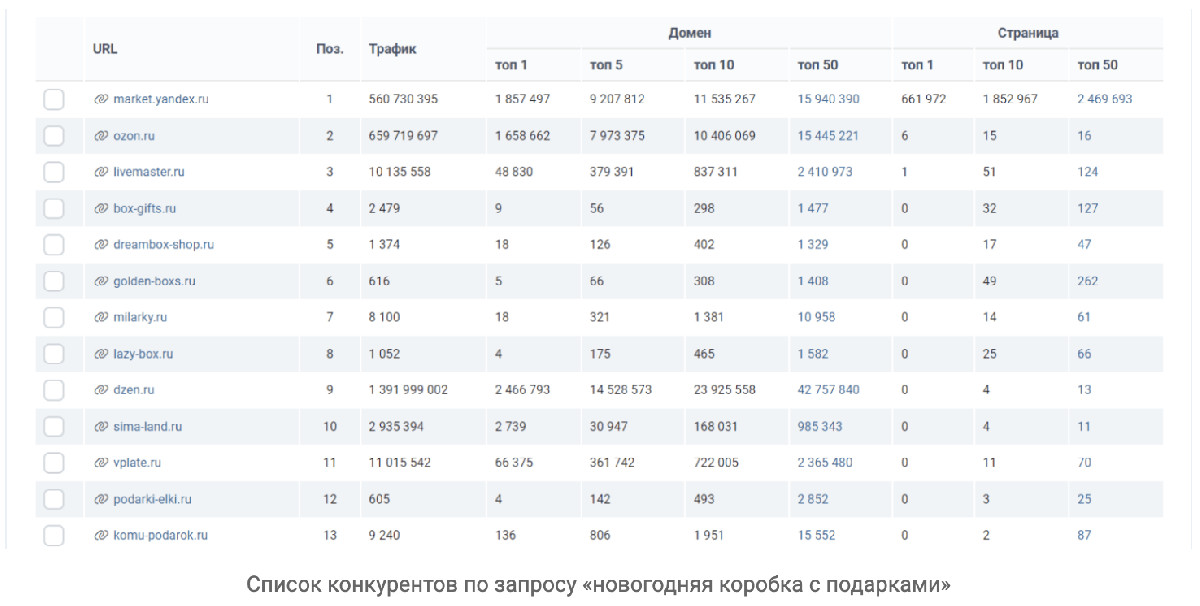This screenshot has width=1200, height=606.
Task: Check the milarky.ru row checkbox
Action: 54,317
